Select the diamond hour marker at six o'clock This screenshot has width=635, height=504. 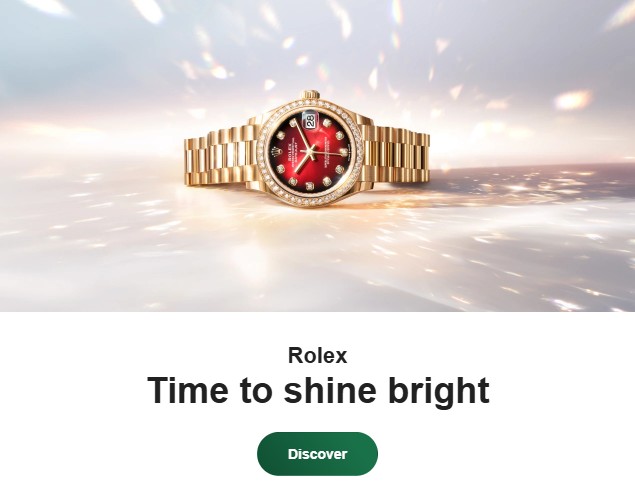(344, 152)
